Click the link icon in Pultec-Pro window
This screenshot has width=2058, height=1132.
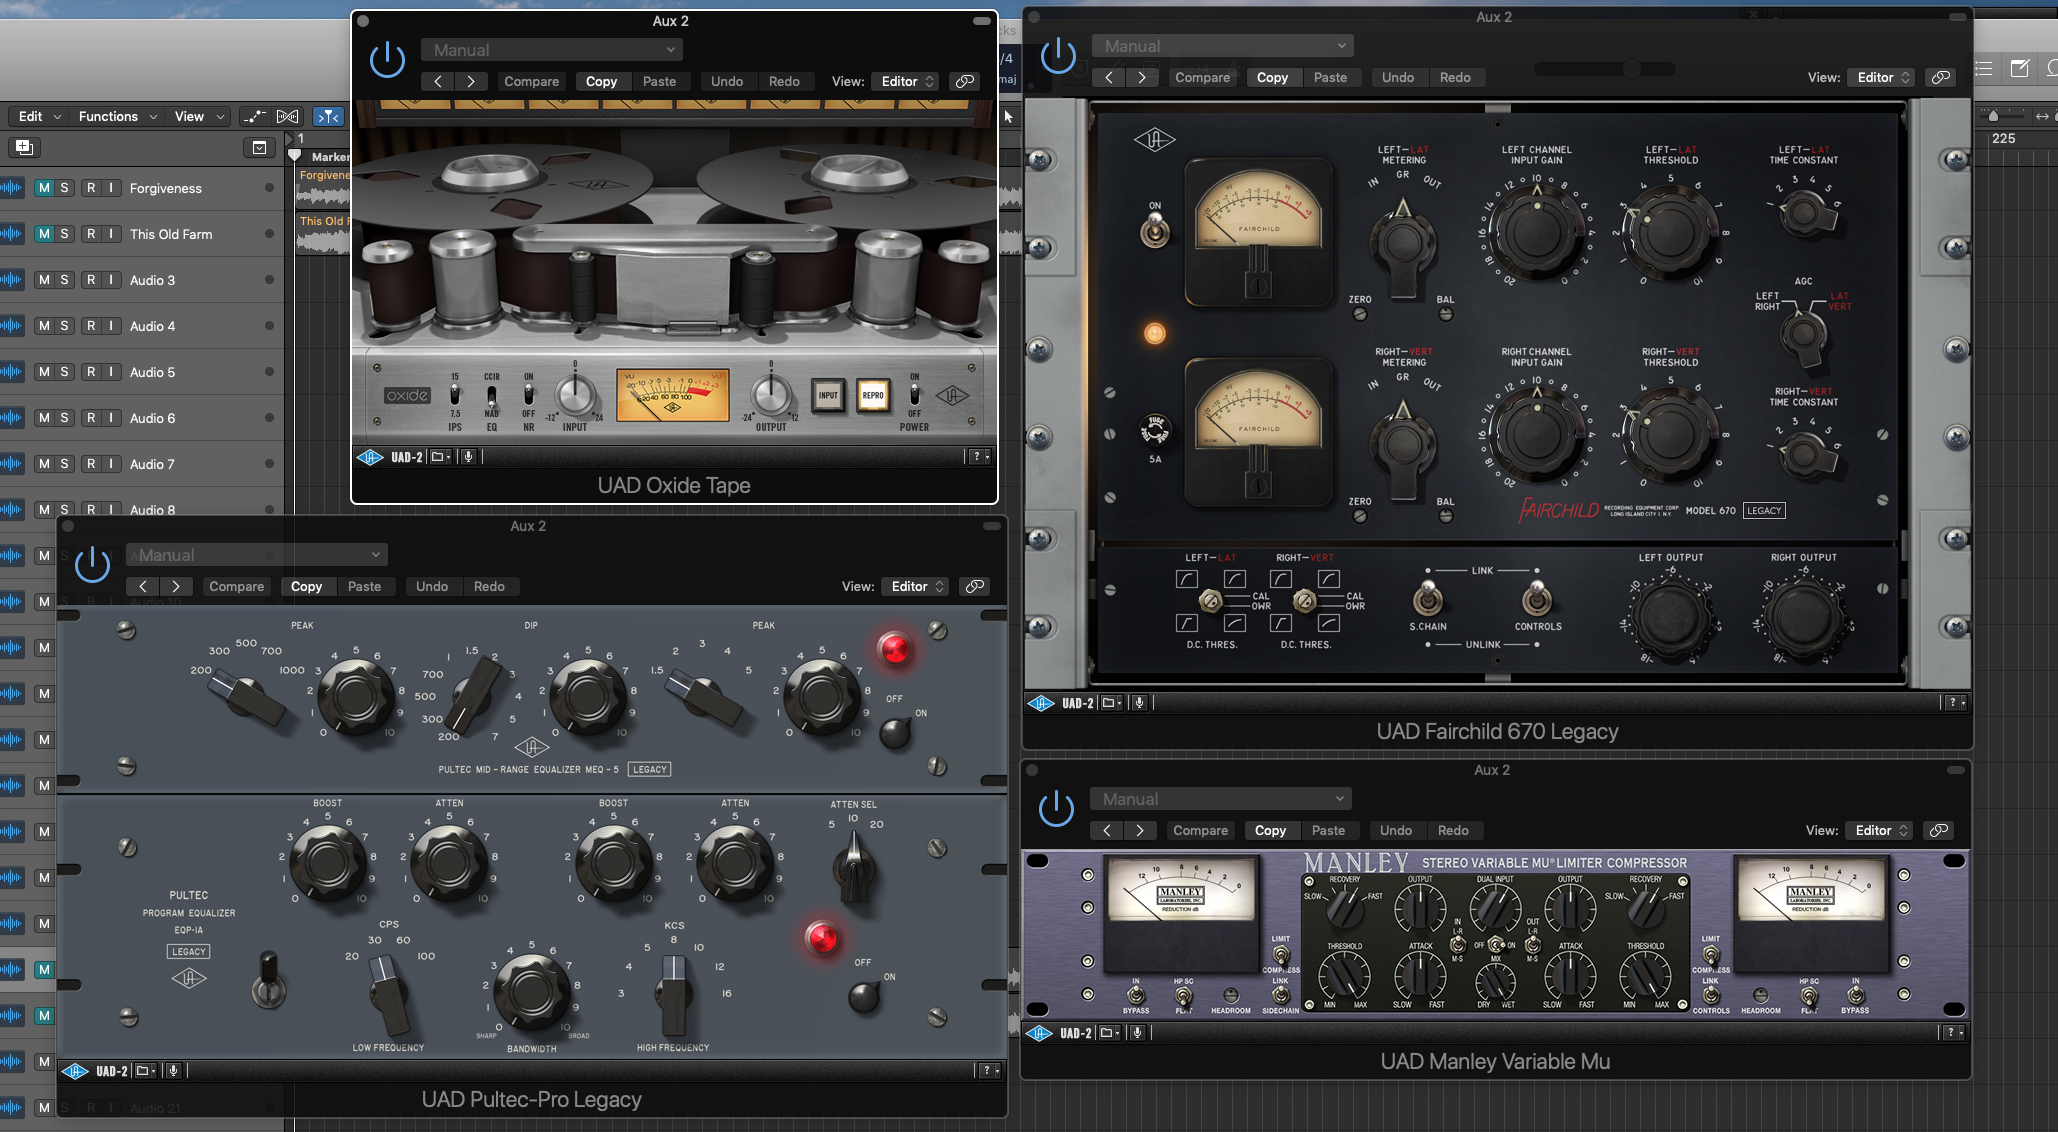click(974, 586)
